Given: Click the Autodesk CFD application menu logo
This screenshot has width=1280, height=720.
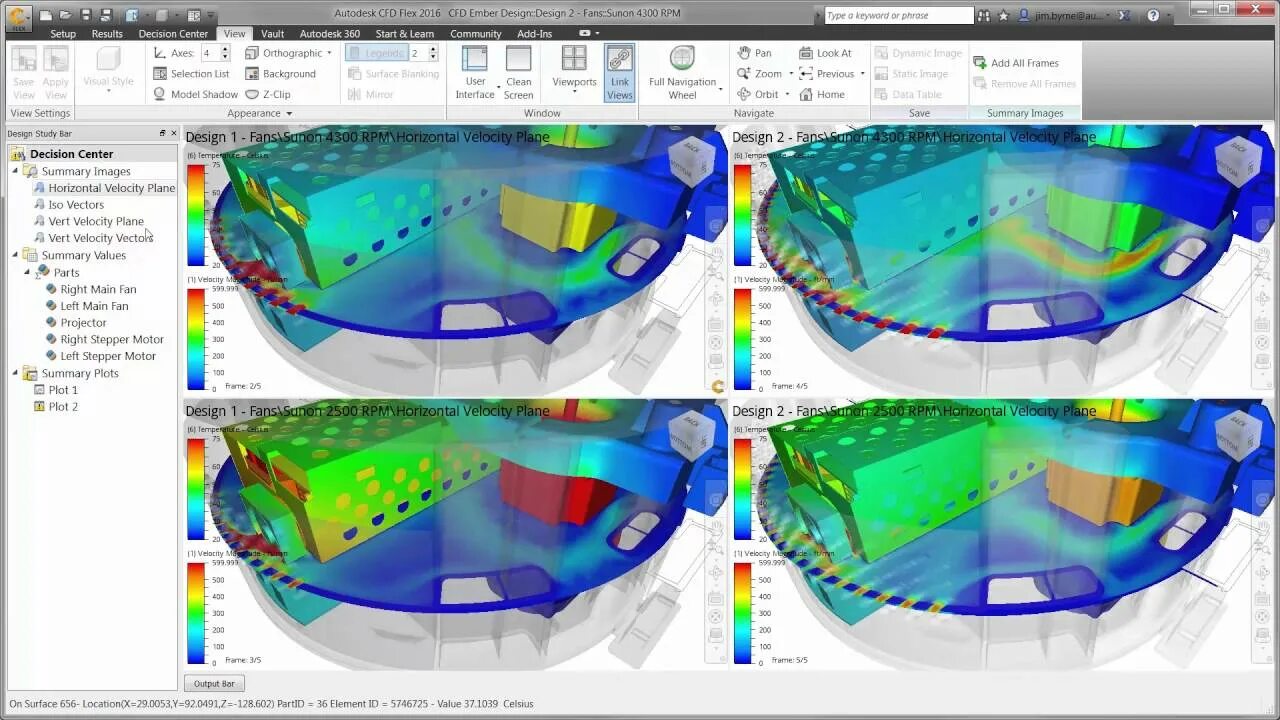Looking at the screenshot, I should [20, 17].
